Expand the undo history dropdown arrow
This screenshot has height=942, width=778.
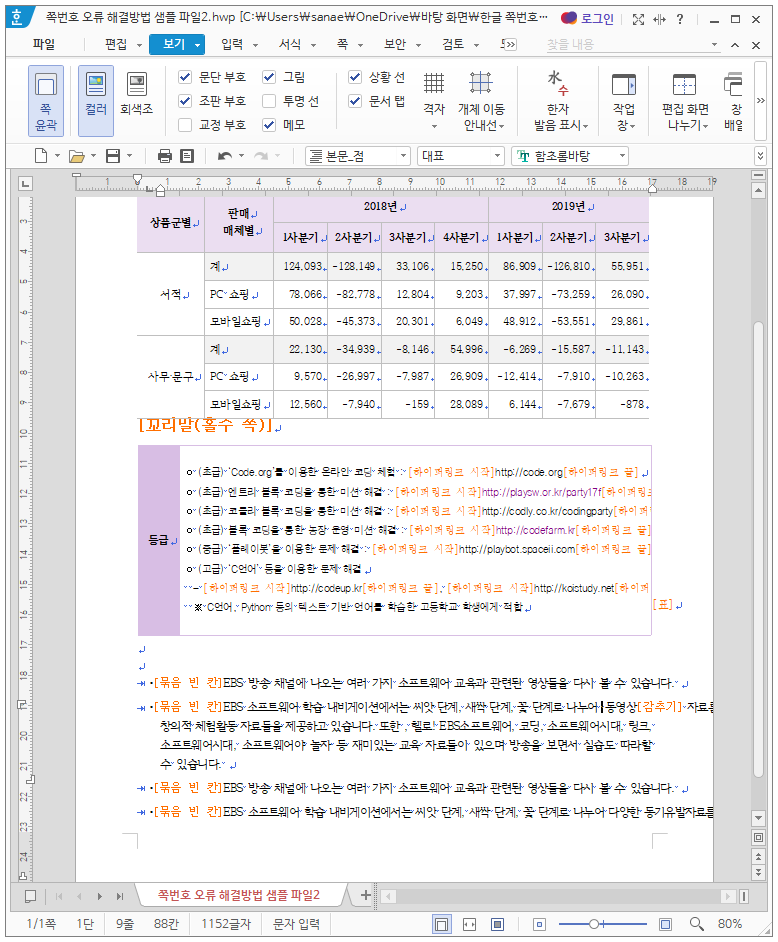click(241, 156)
